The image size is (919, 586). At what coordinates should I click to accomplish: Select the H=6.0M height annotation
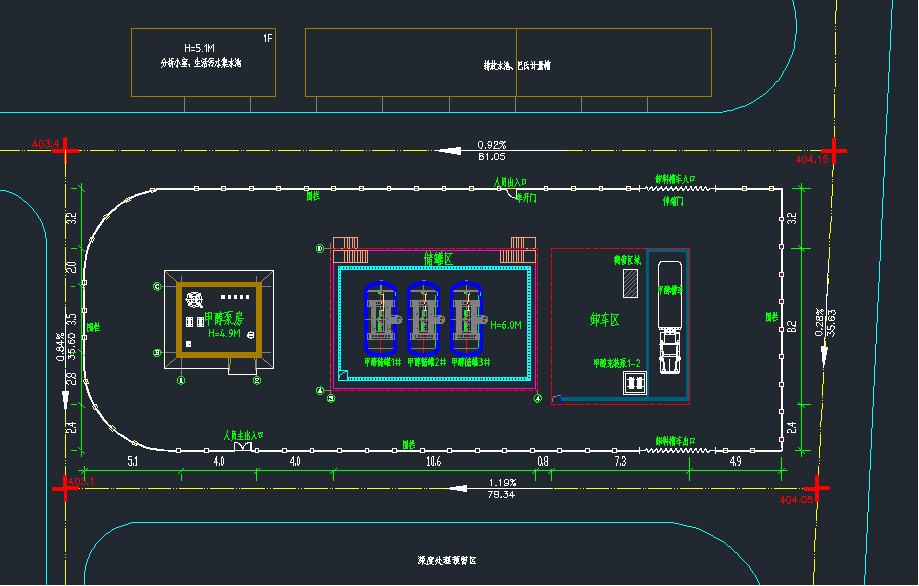pos(505,325)
